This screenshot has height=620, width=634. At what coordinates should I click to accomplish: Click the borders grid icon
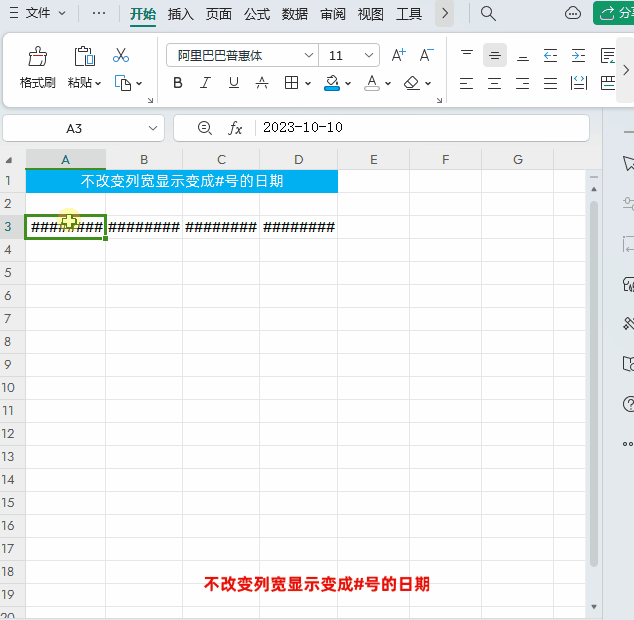pos(291,83)
